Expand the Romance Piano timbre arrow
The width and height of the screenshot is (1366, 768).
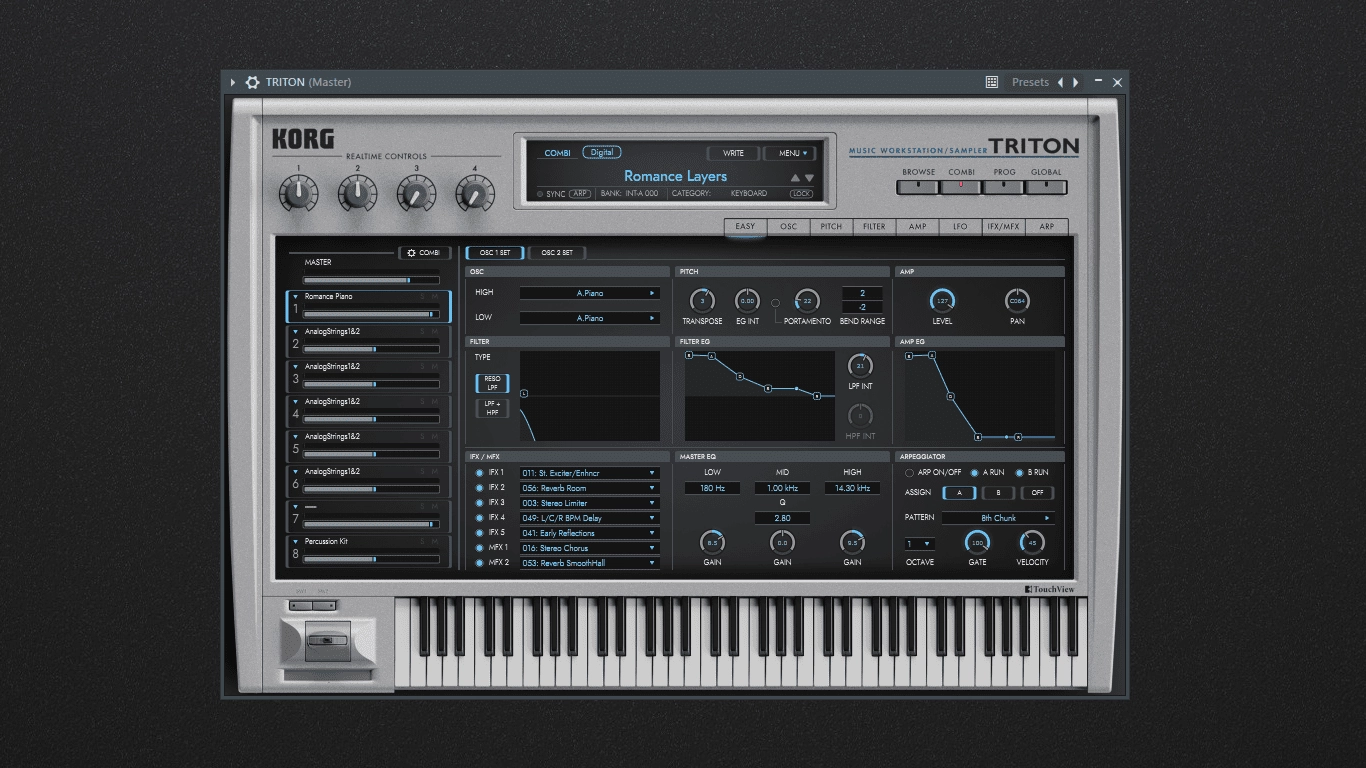(x=295, y=296)
